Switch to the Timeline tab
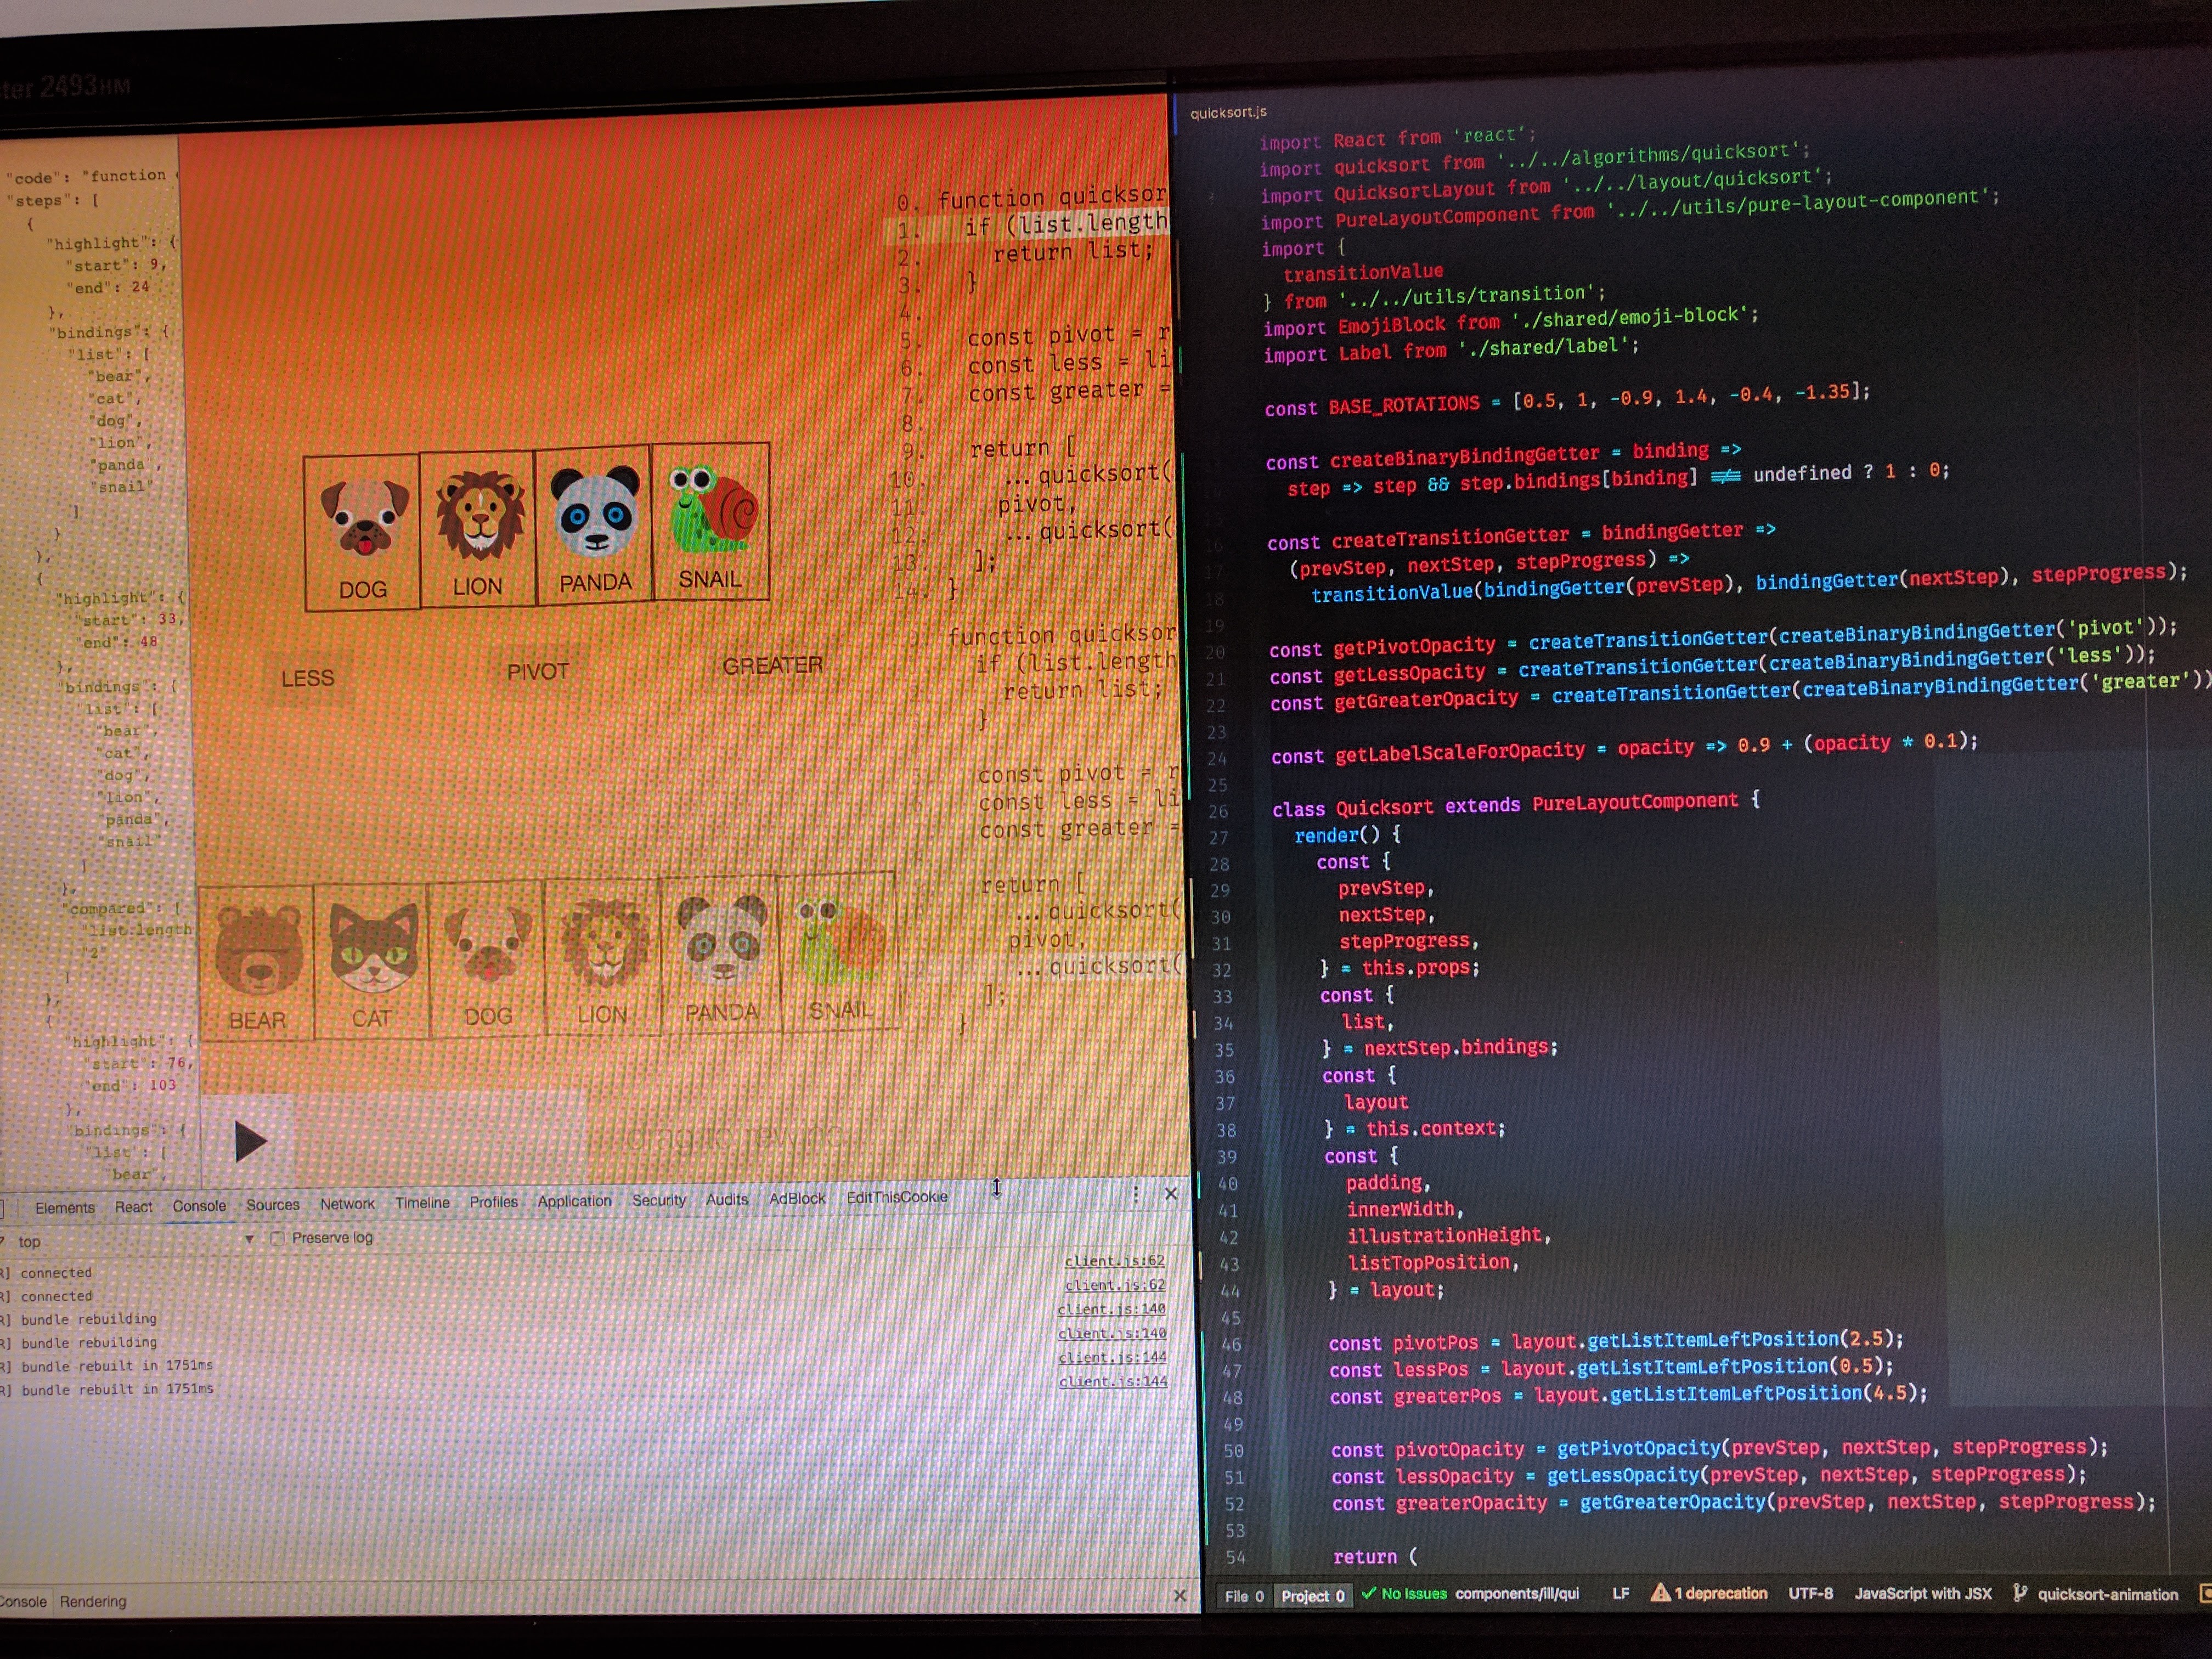Image resolution: width=2212 pixels, height=1659 pixels. coord(422,1203)
